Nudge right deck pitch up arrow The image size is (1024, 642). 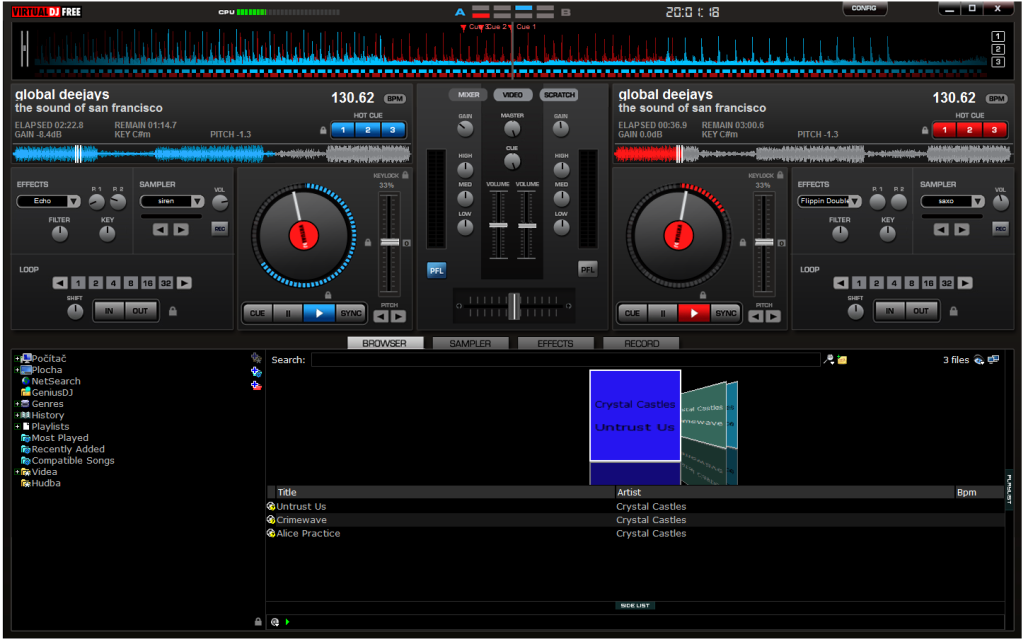(x=773, y=317)
